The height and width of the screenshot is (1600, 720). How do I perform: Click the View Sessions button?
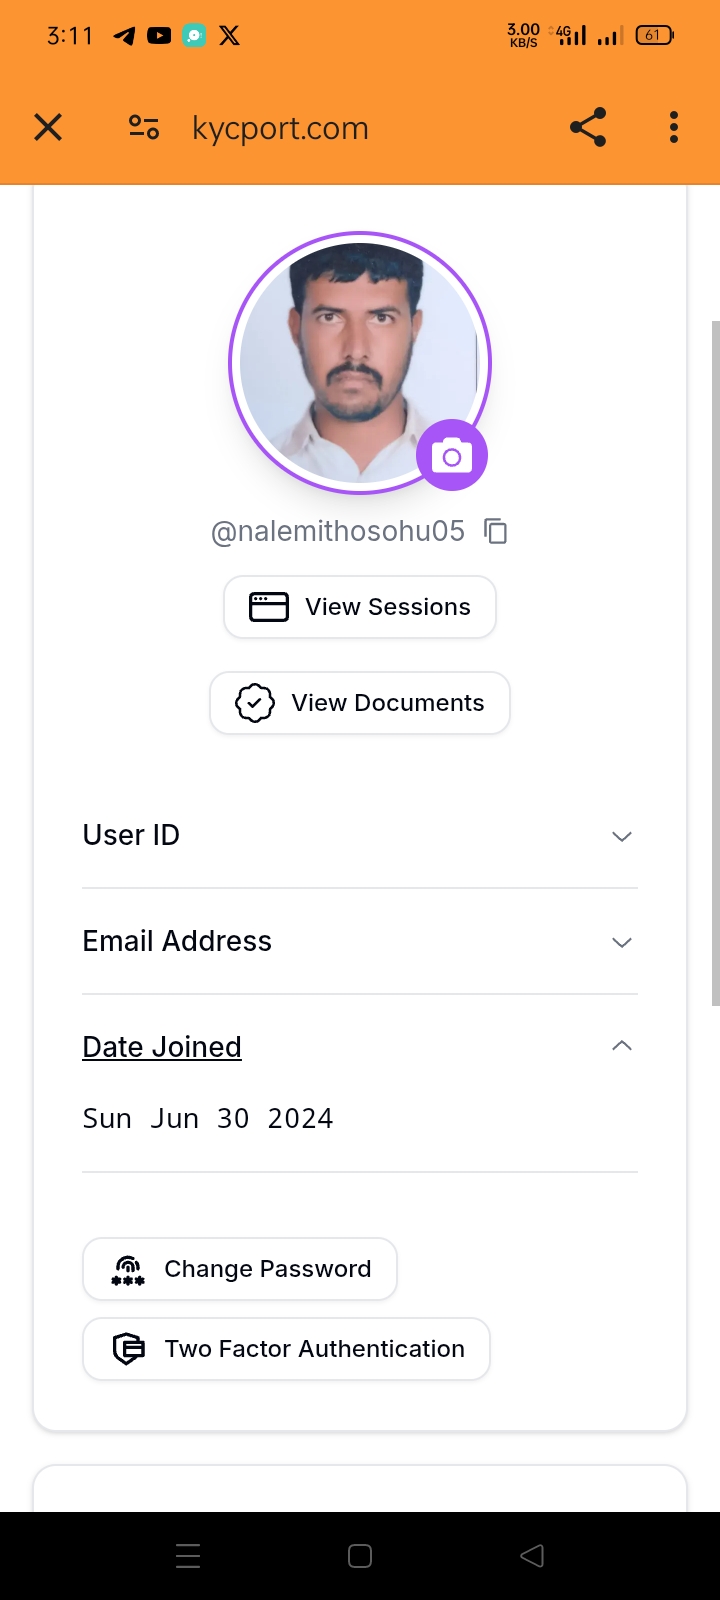coord(360,607)
